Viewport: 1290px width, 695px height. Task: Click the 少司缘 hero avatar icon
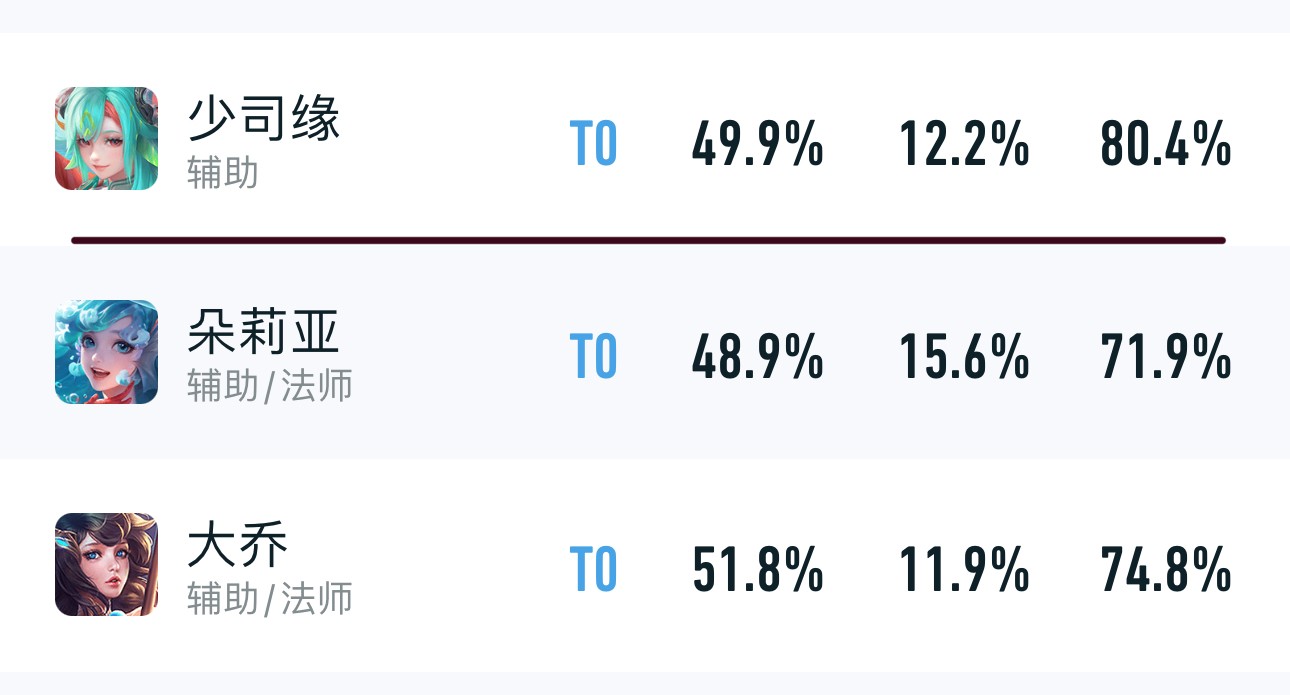[x=106, y=138]
